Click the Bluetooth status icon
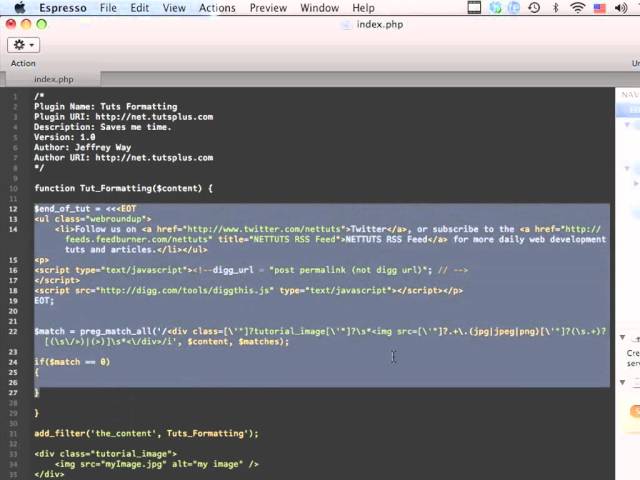 (555, 7)
